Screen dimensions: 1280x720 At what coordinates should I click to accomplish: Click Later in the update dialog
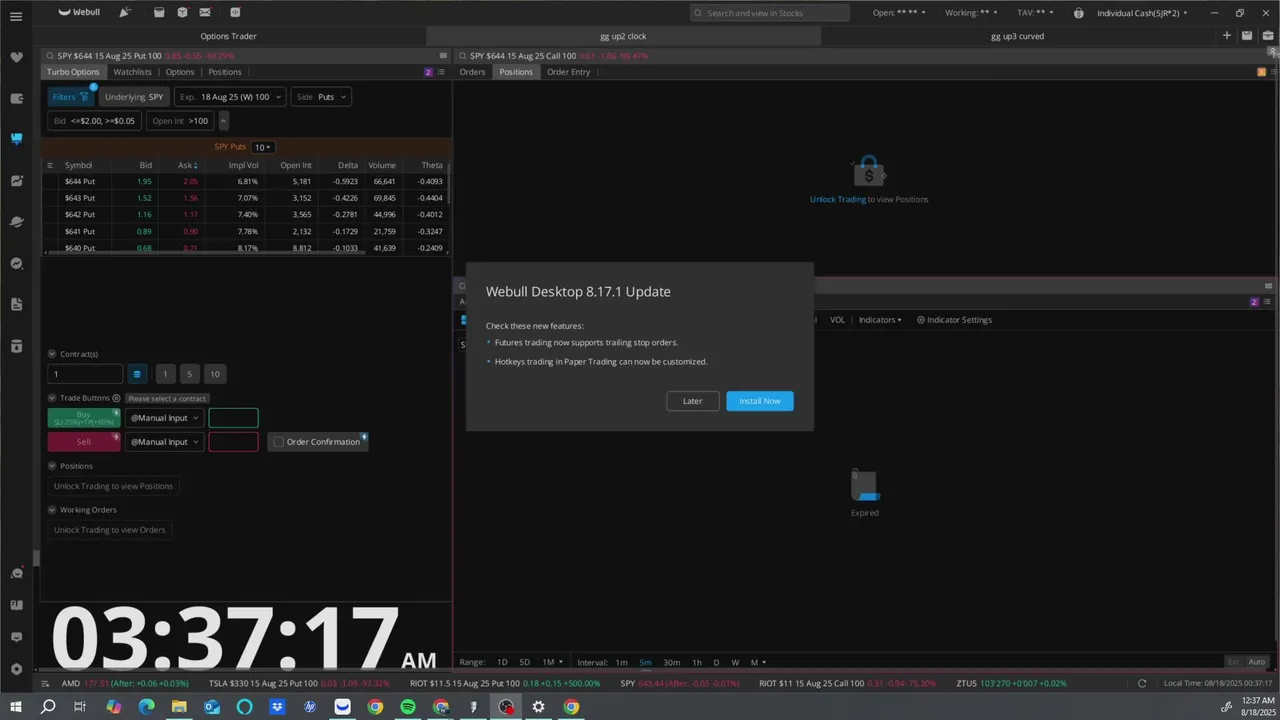point(693,401)
